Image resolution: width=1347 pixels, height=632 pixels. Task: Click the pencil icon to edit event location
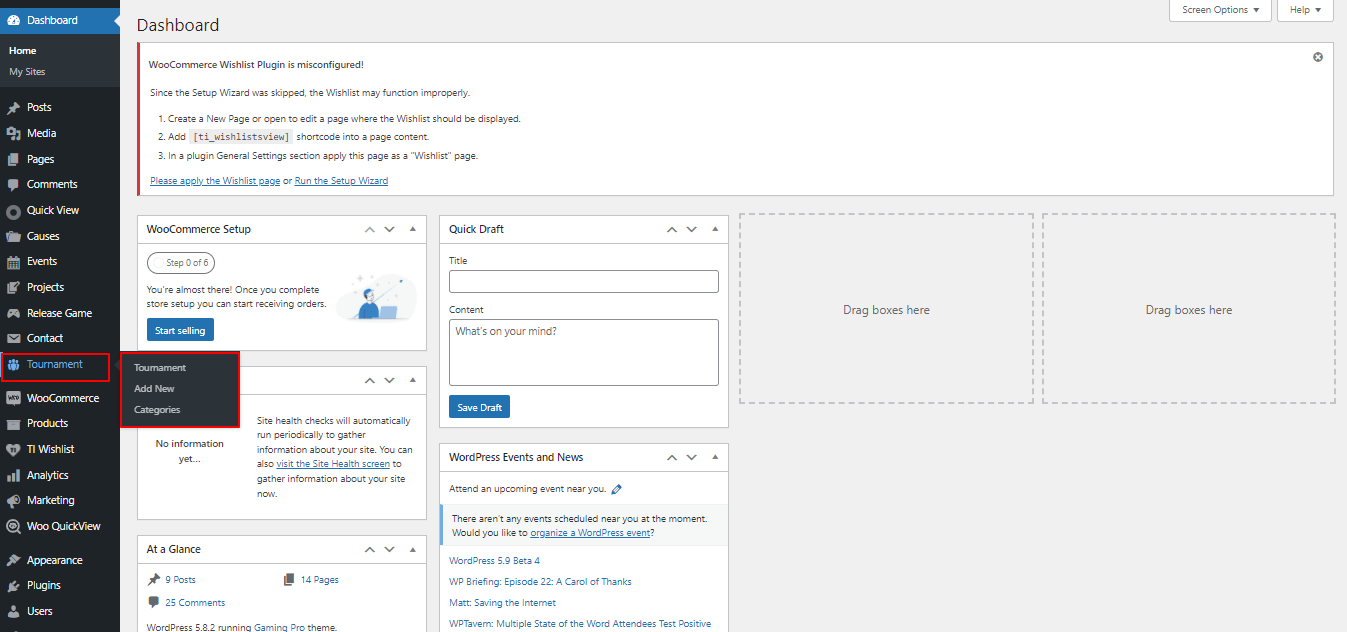pos(617,489)
